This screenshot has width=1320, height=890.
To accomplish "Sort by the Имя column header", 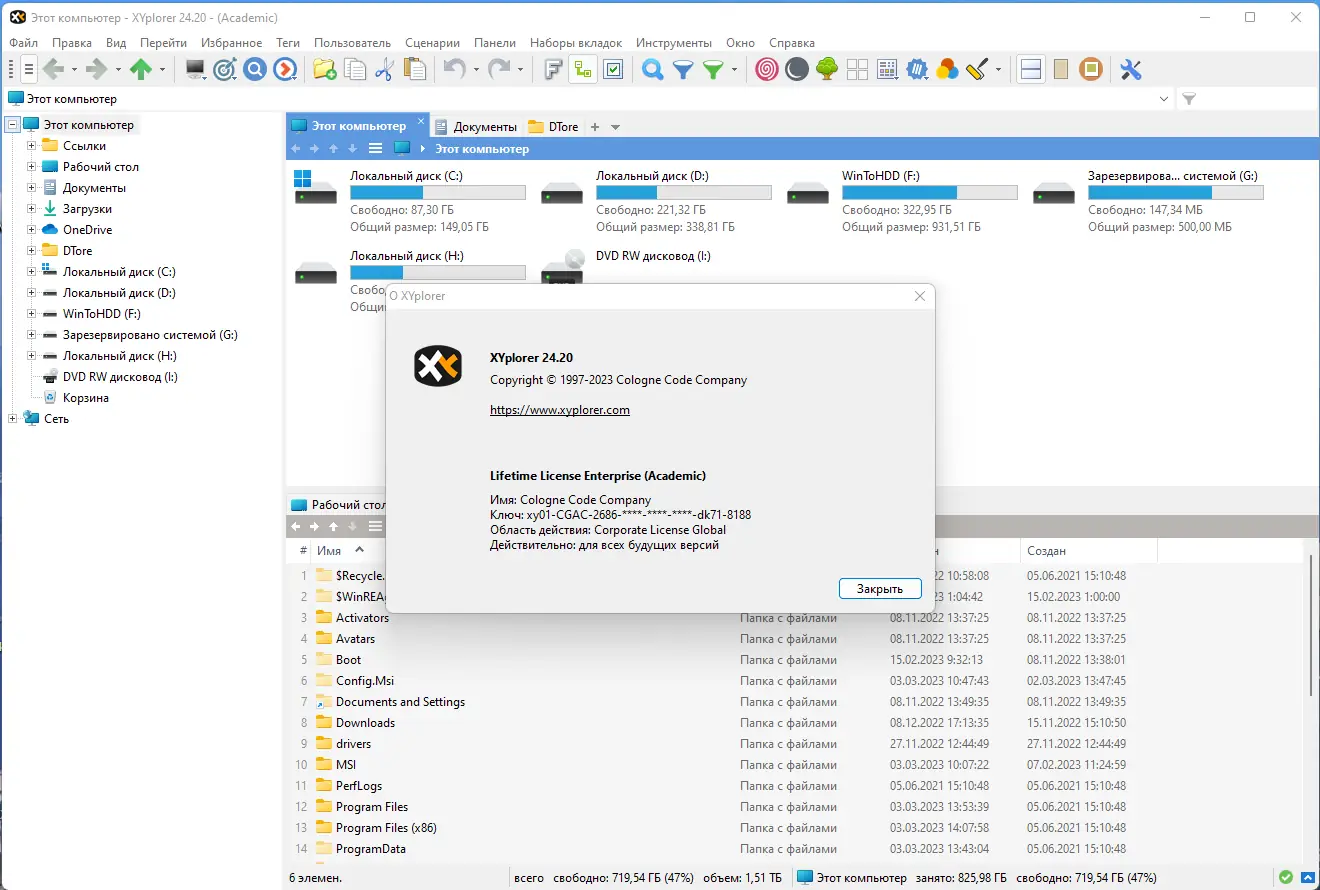I will [329, 551].
